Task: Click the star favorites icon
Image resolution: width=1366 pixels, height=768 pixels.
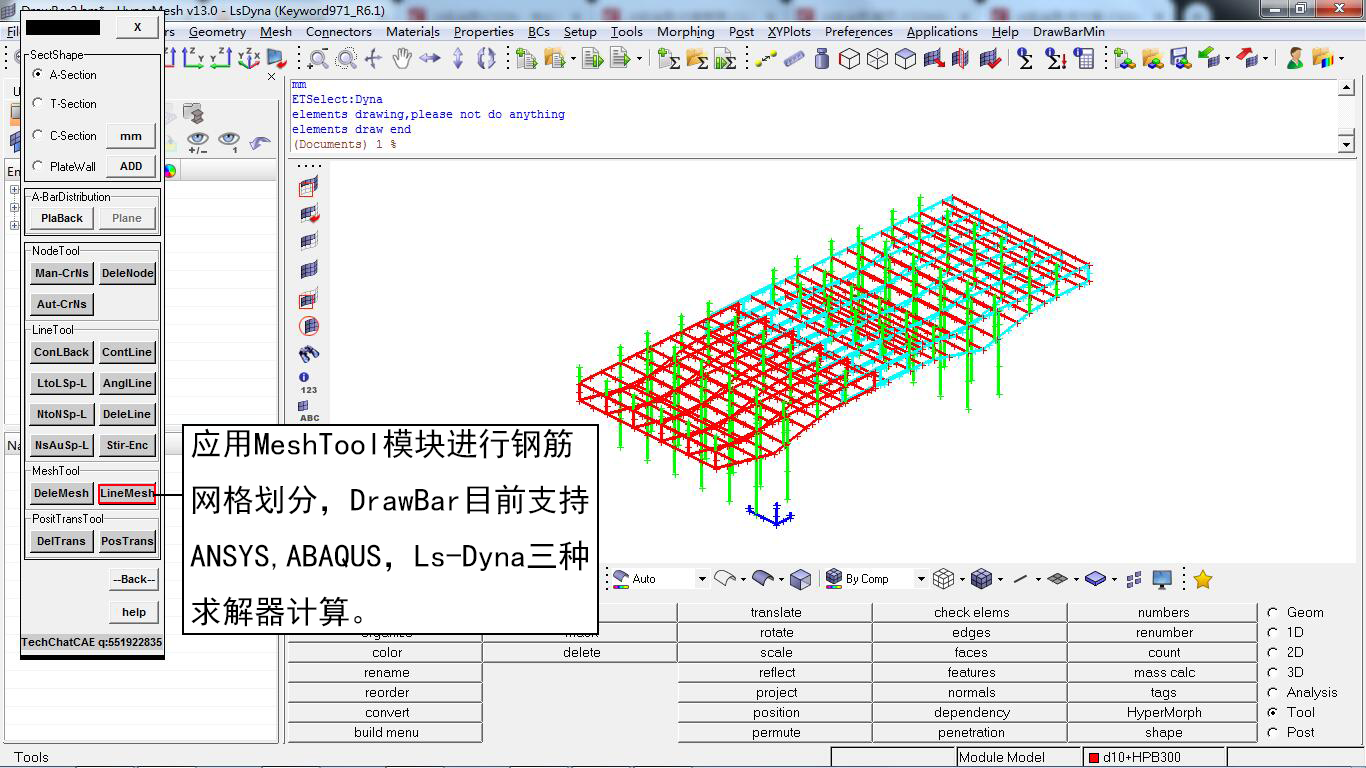Action: coord(1203,578)
